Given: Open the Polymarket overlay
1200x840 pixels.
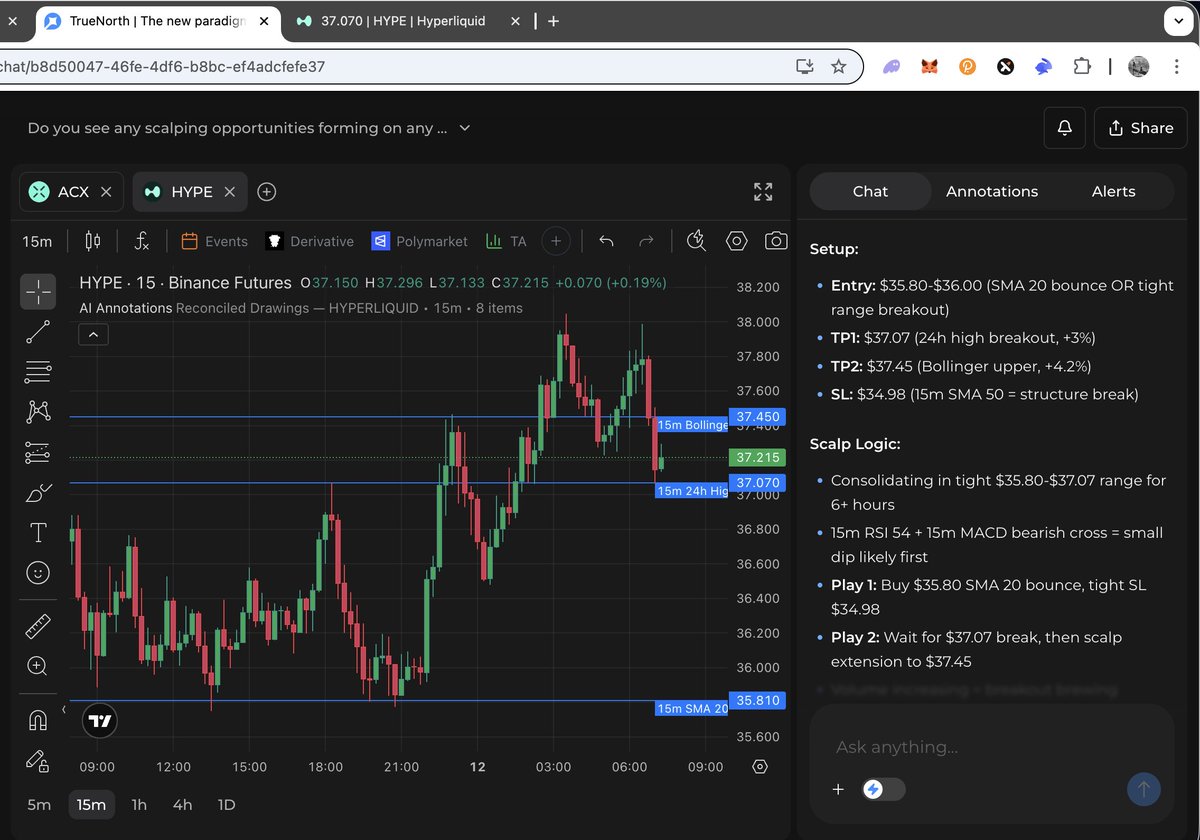Looking at the screenshot, I should pyautogui.click(x=419, y=241).
